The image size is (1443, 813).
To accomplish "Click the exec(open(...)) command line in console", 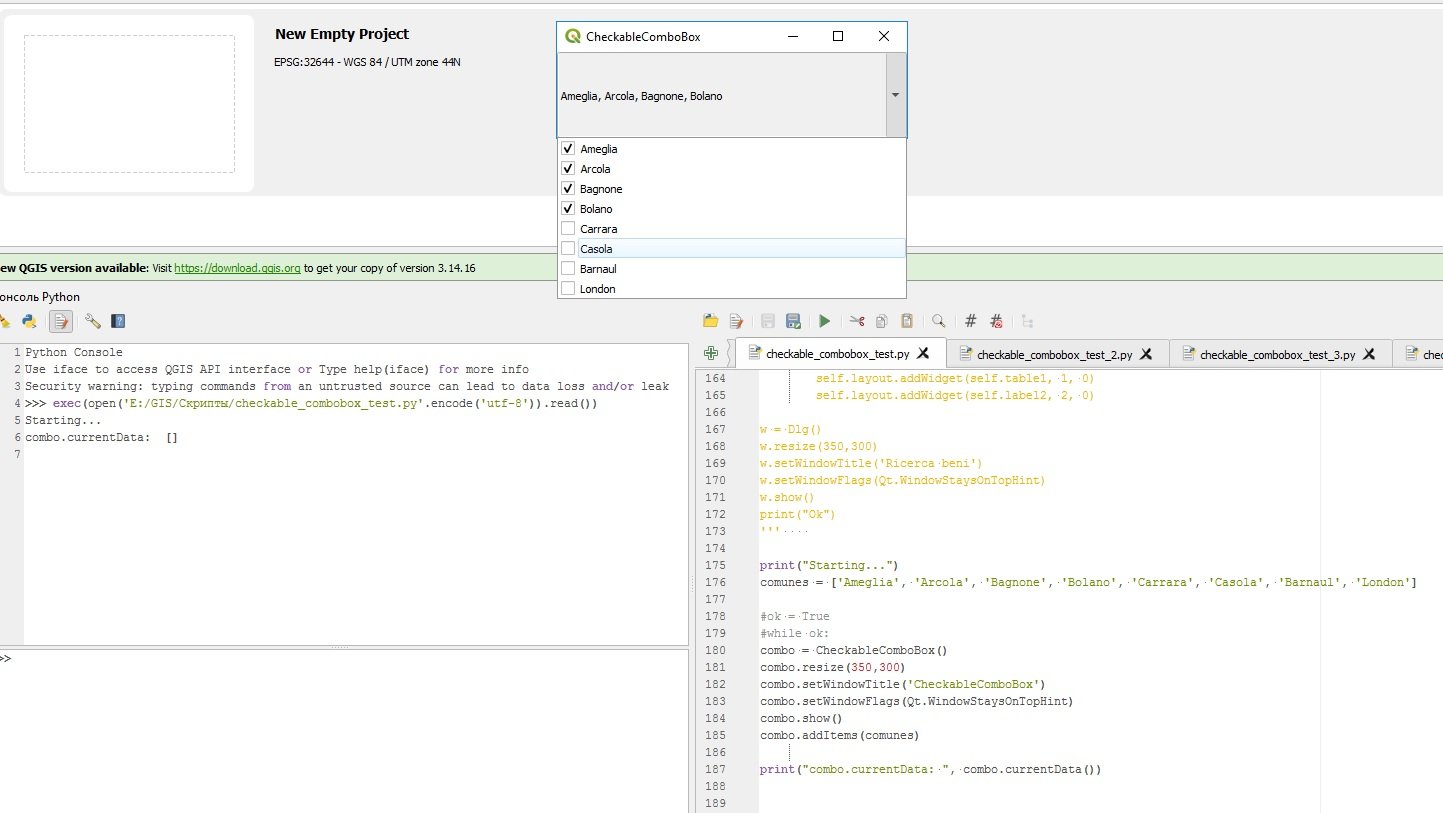I will pos(311,403).
